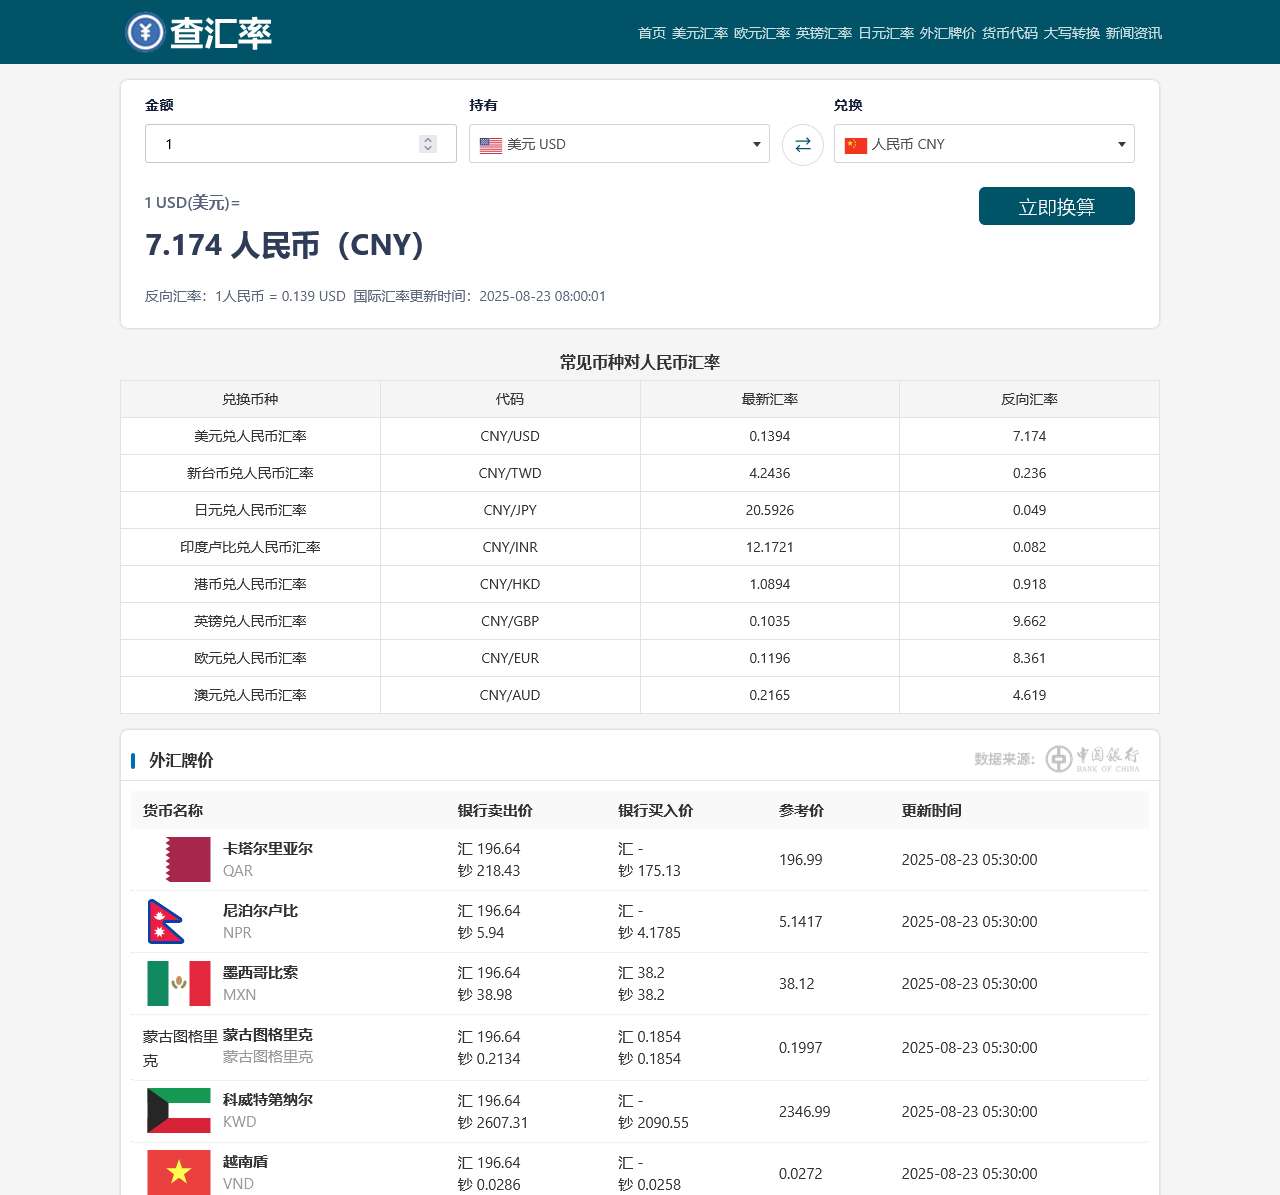The height and width of the screenshot is (1195, 1280).
Task: Click the Bank of China logo
Action: tap(1093, 759)
